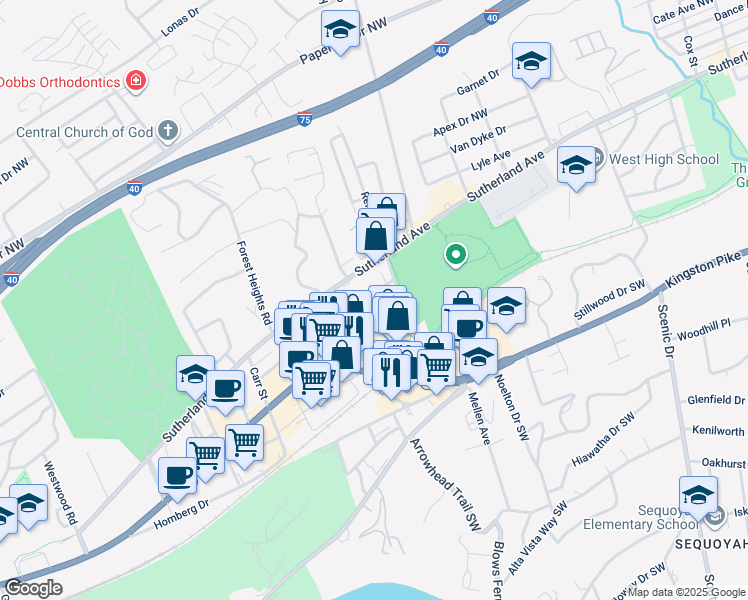Open the school marker on Papermill Dr NW
The image size is (748, 600).
coord(341,31)
